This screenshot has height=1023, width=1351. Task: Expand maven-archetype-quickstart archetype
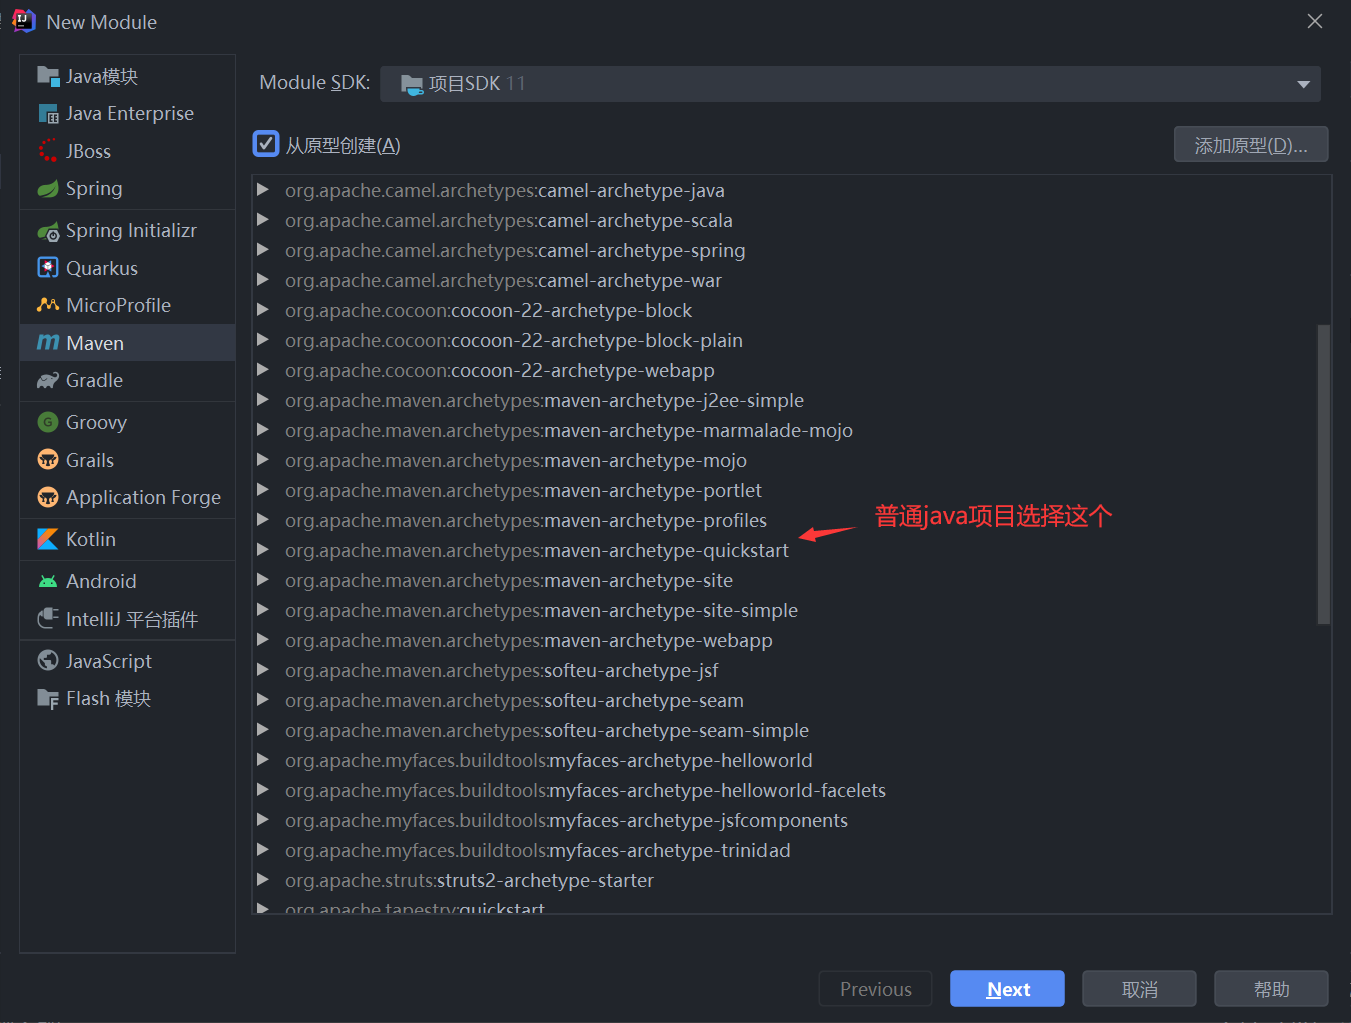point(263,549)
